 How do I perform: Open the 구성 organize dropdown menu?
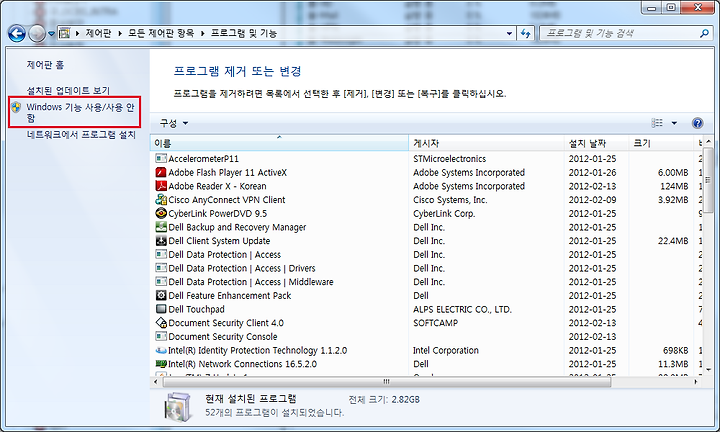click(174, 123)
